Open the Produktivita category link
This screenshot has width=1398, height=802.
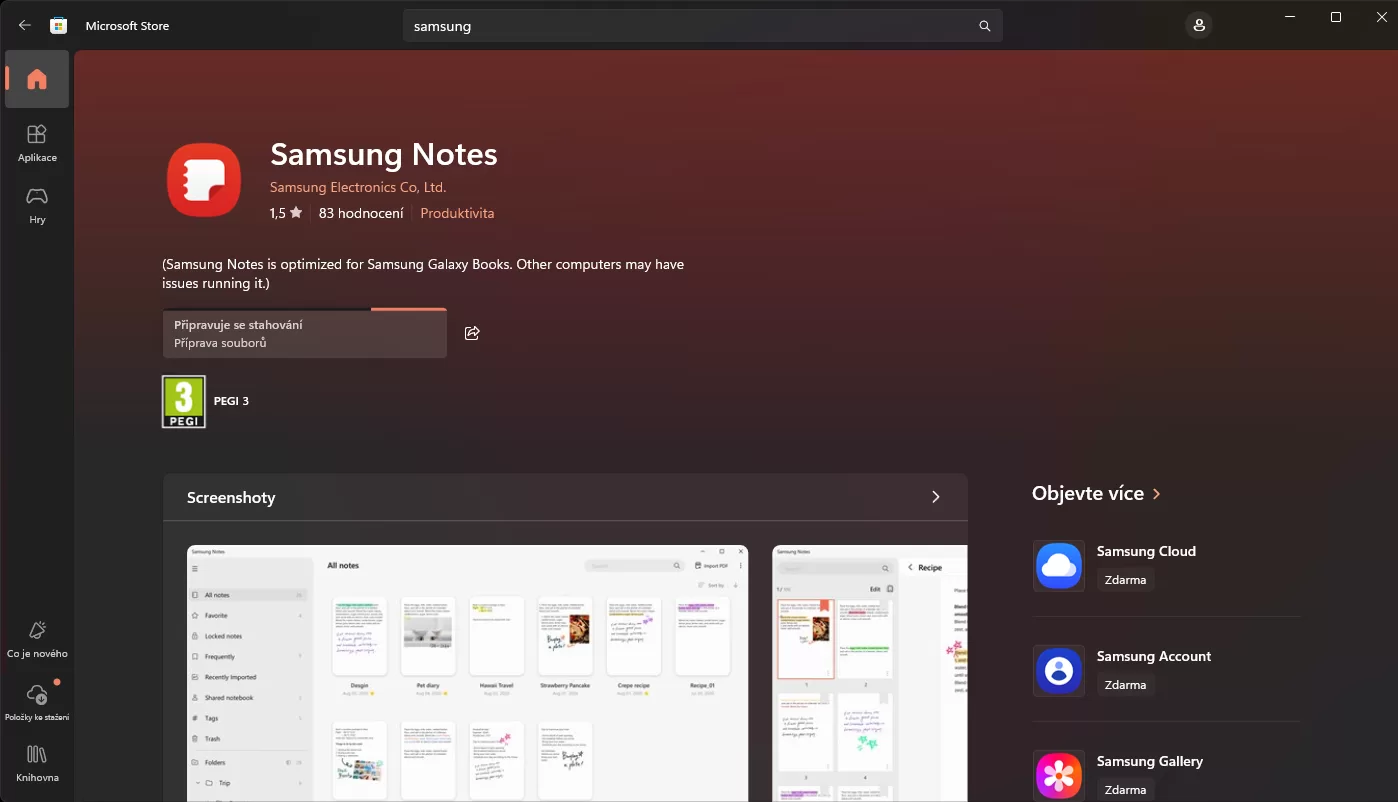click(x=457, y=213)
